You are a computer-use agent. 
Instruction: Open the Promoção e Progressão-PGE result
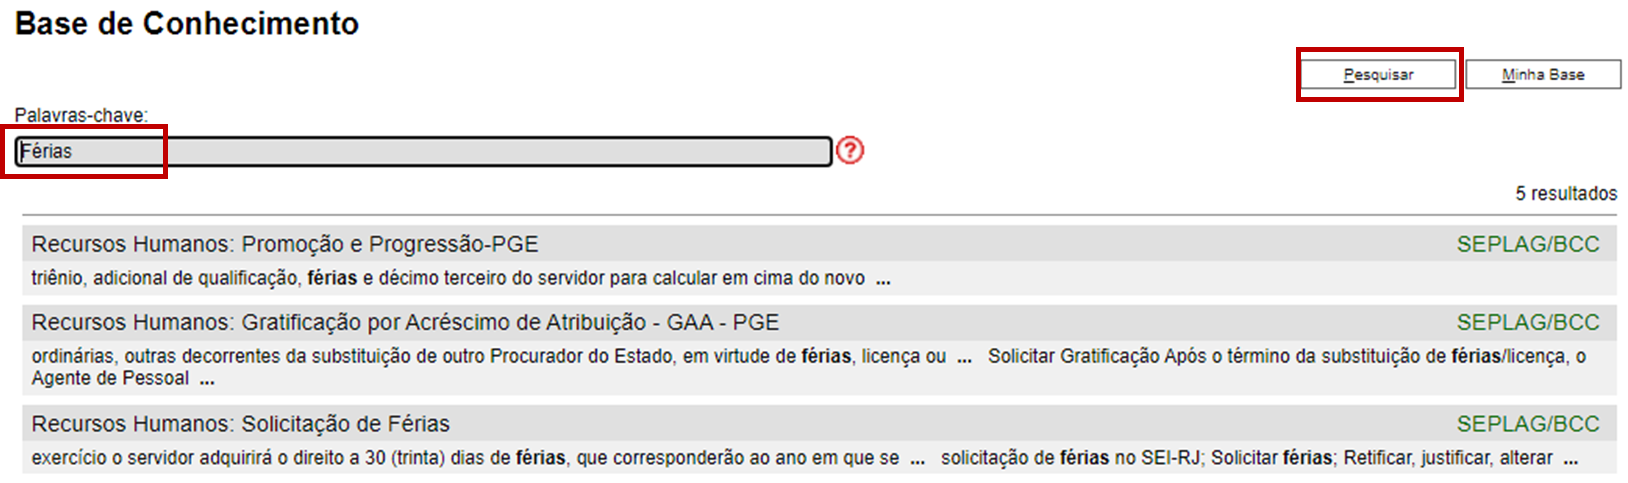pos(285,245)
